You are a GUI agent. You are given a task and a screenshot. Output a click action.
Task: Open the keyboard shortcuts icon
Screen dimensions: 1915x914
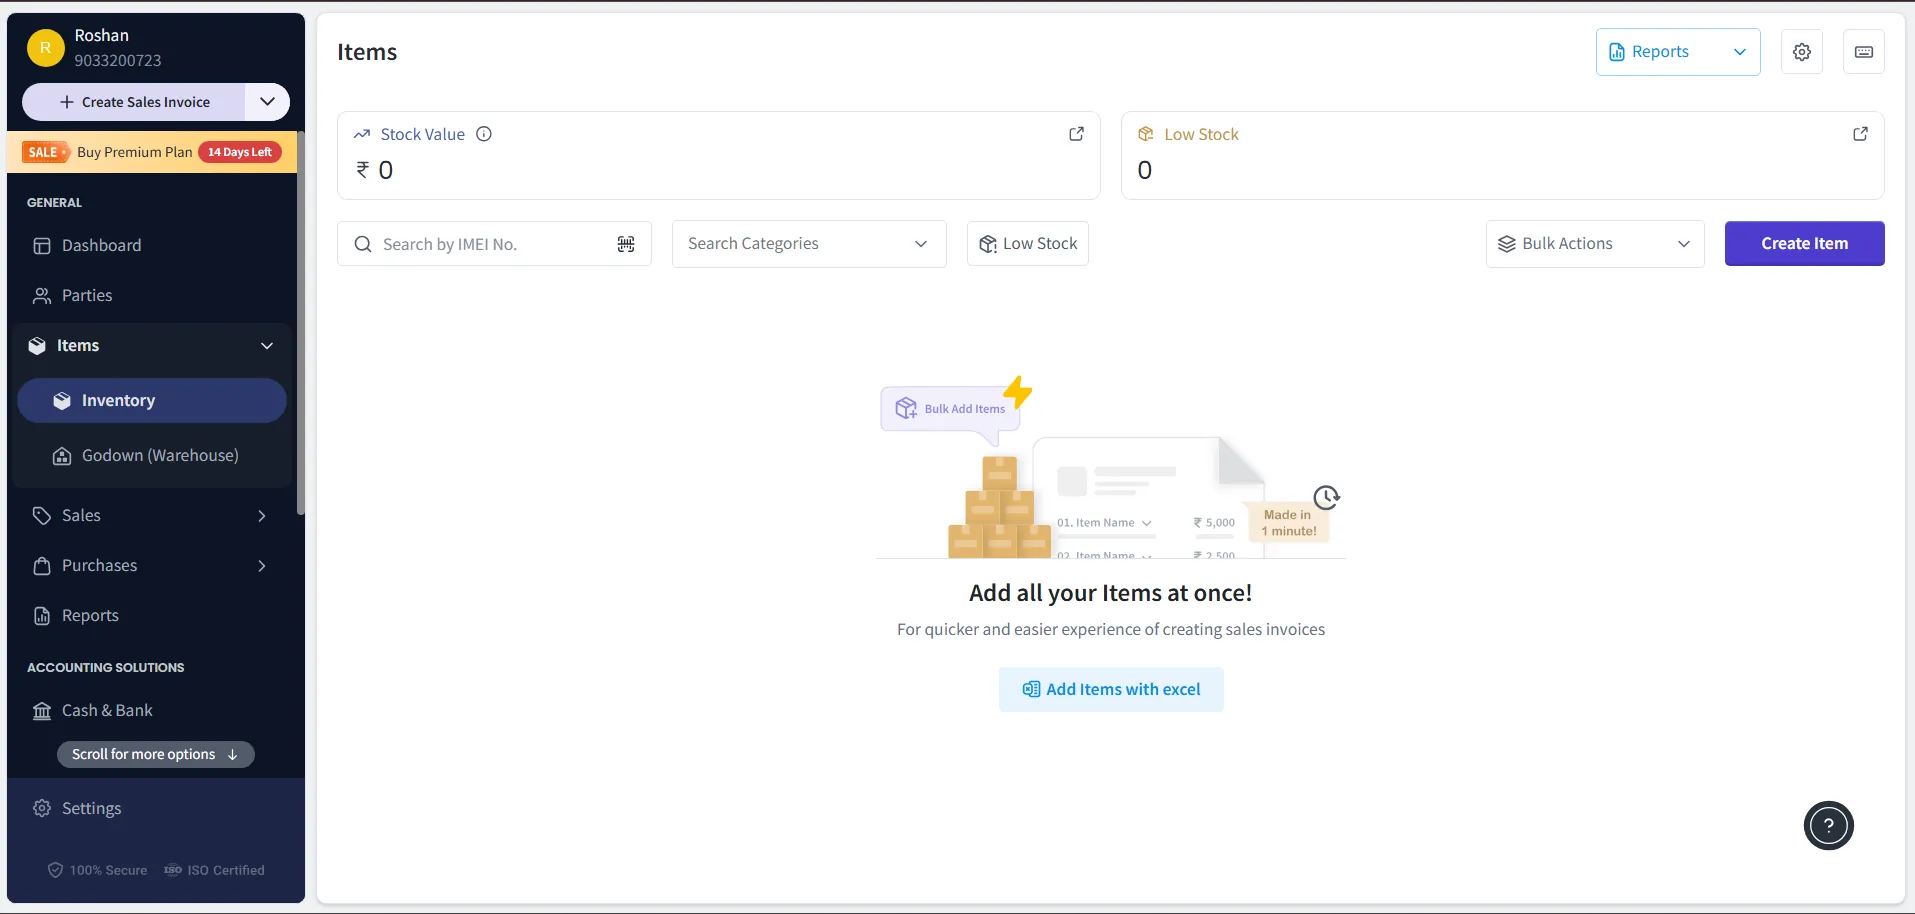(1863, 52)
